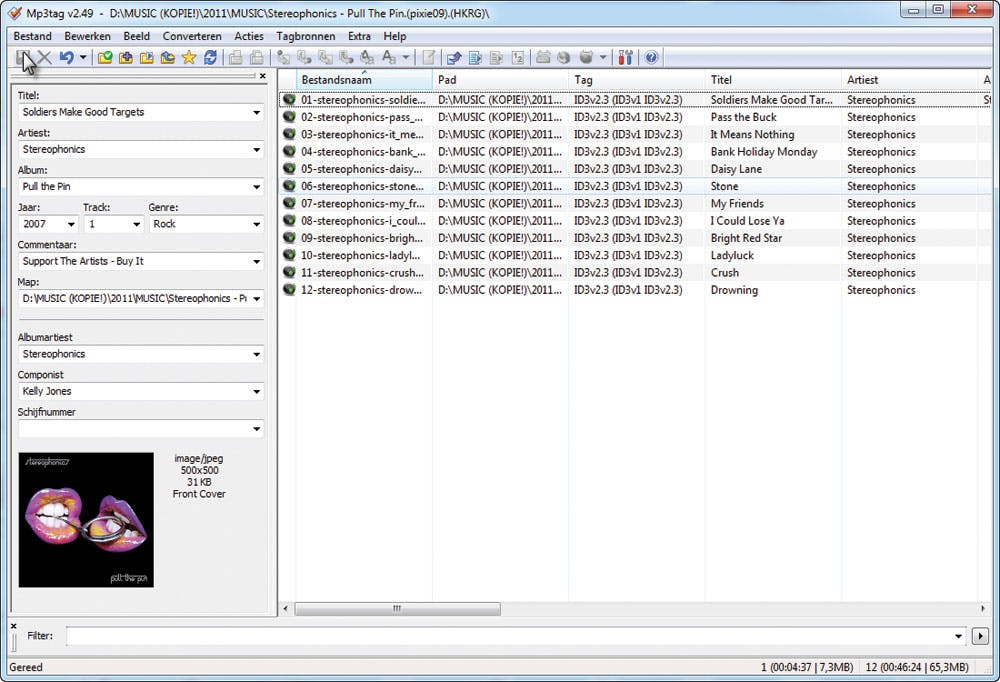
Task: Click the Save tag toolbar icon
Action: coord(23,57)
